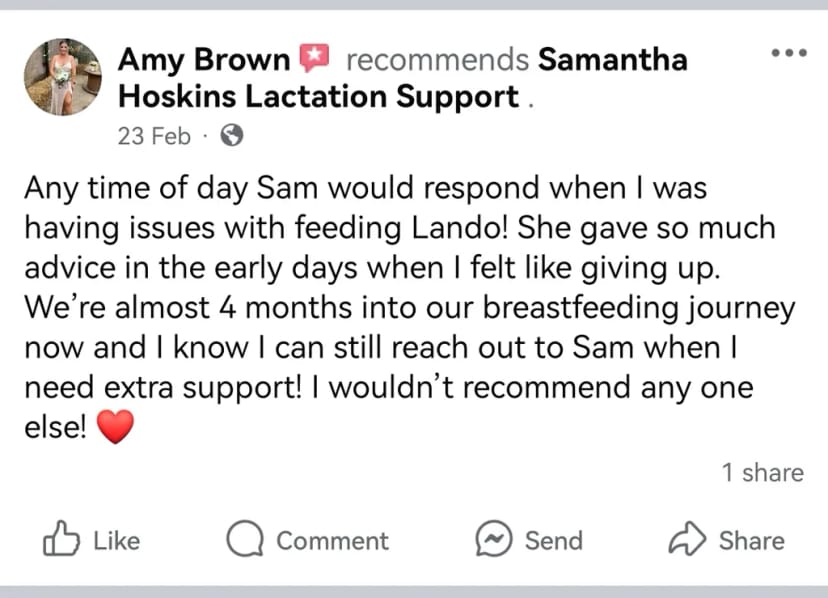This screenshot has width=828, height=598.
Task: Open Samantha Hoskins Lactation Support page
Action: [403, 78]
